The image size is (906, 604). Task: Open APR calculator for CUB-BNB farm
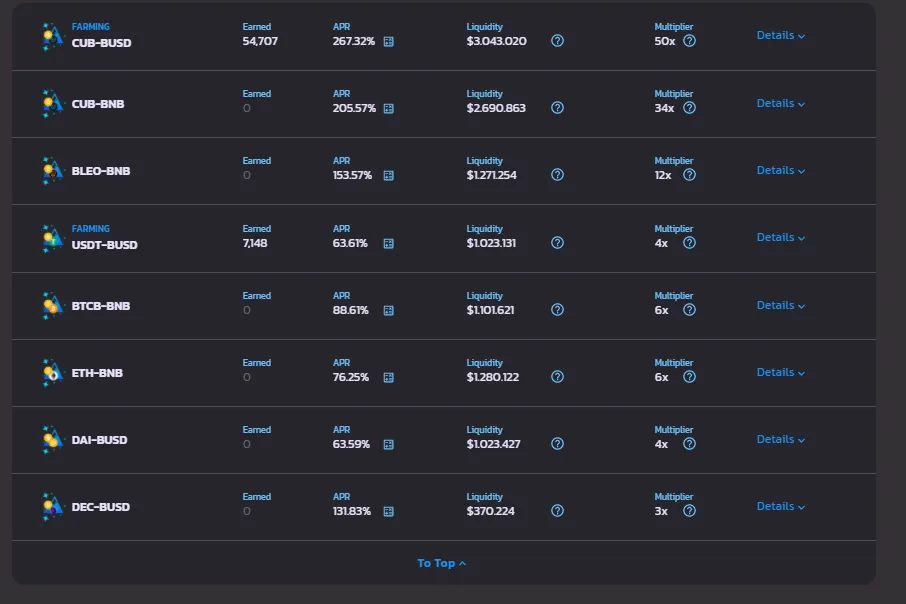click(389, 109)
